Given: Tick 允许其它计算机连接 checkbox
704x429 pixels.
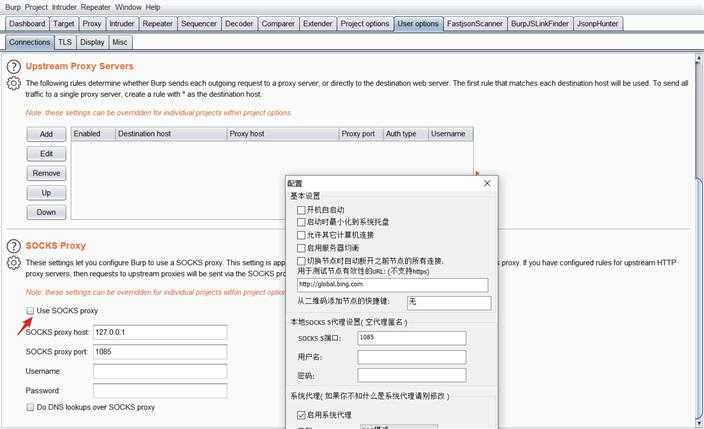Looking at the screenshot, I should tap(301, 235).
